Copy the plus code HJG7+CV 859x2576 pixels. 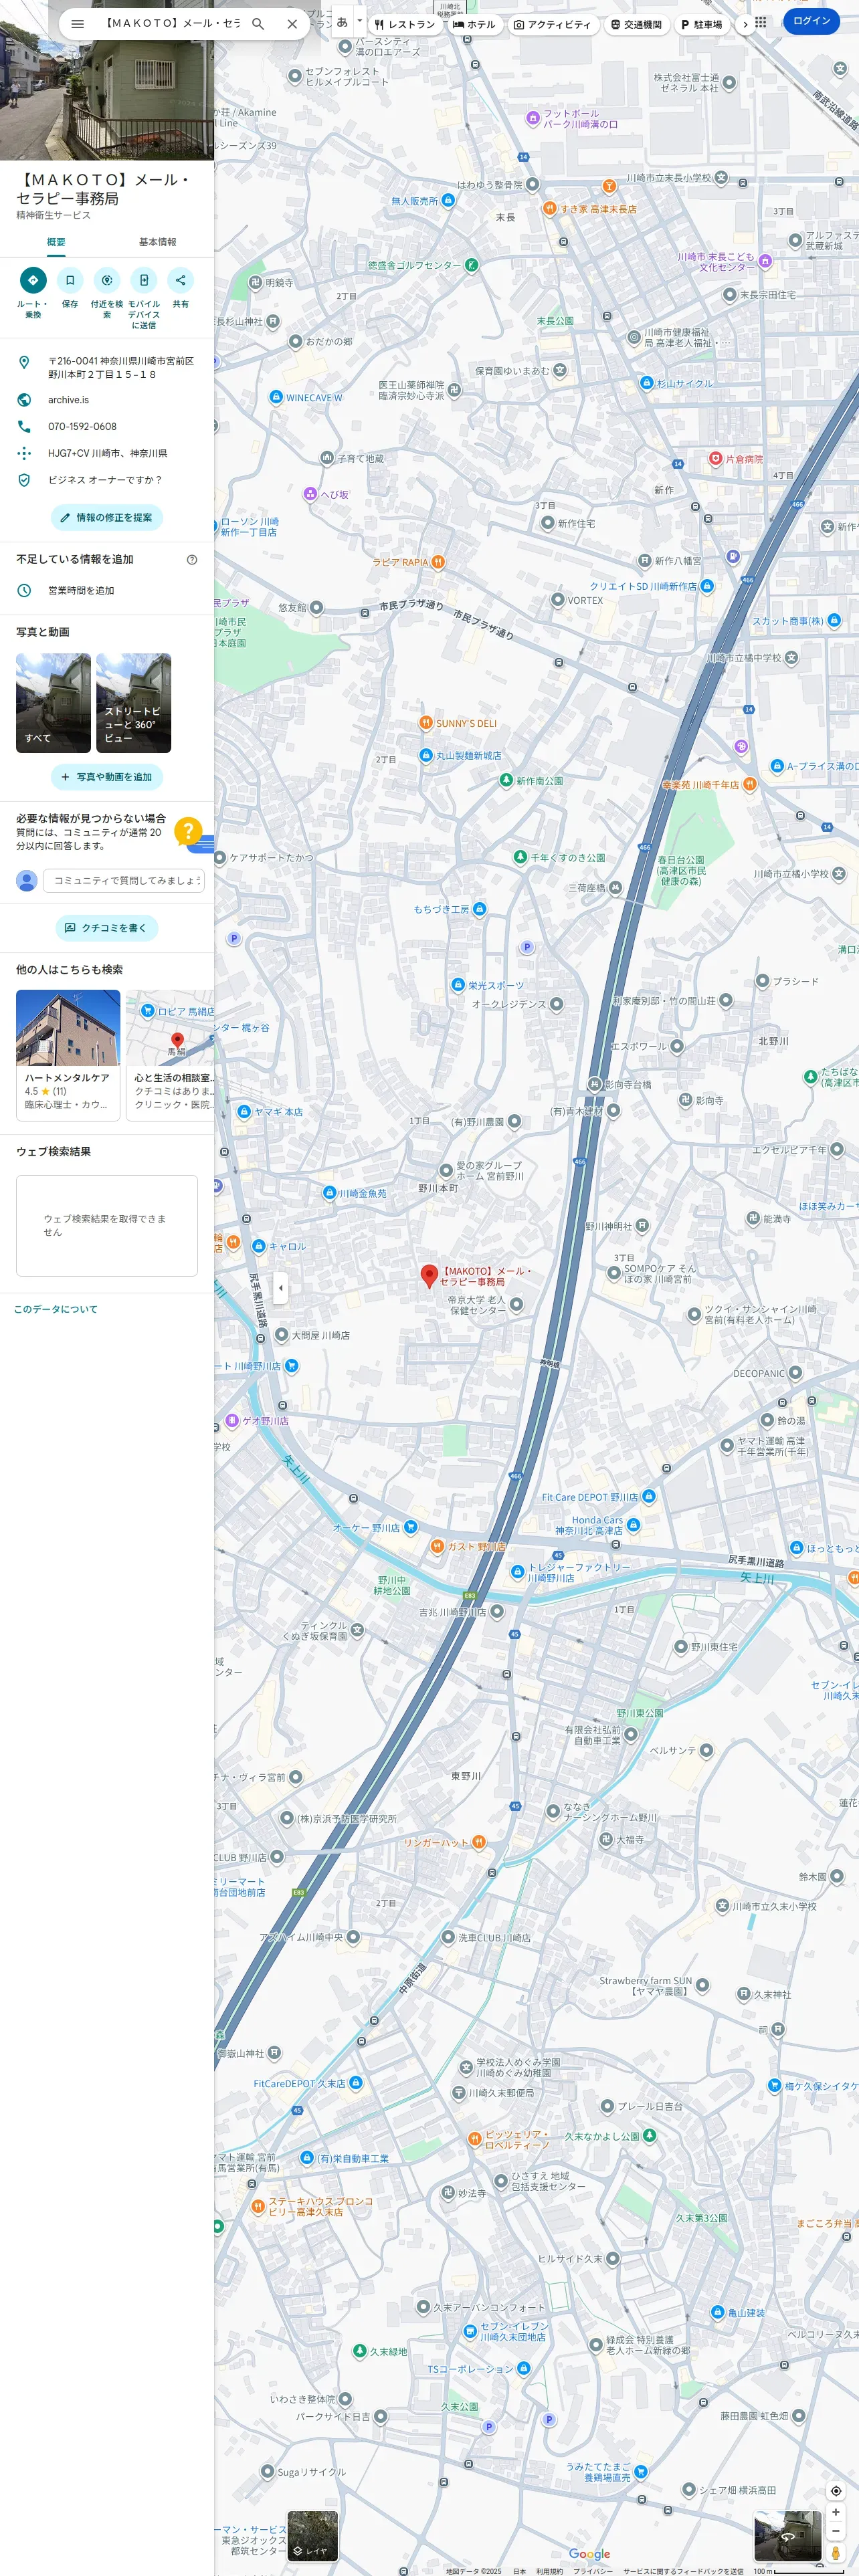[107, 453]
